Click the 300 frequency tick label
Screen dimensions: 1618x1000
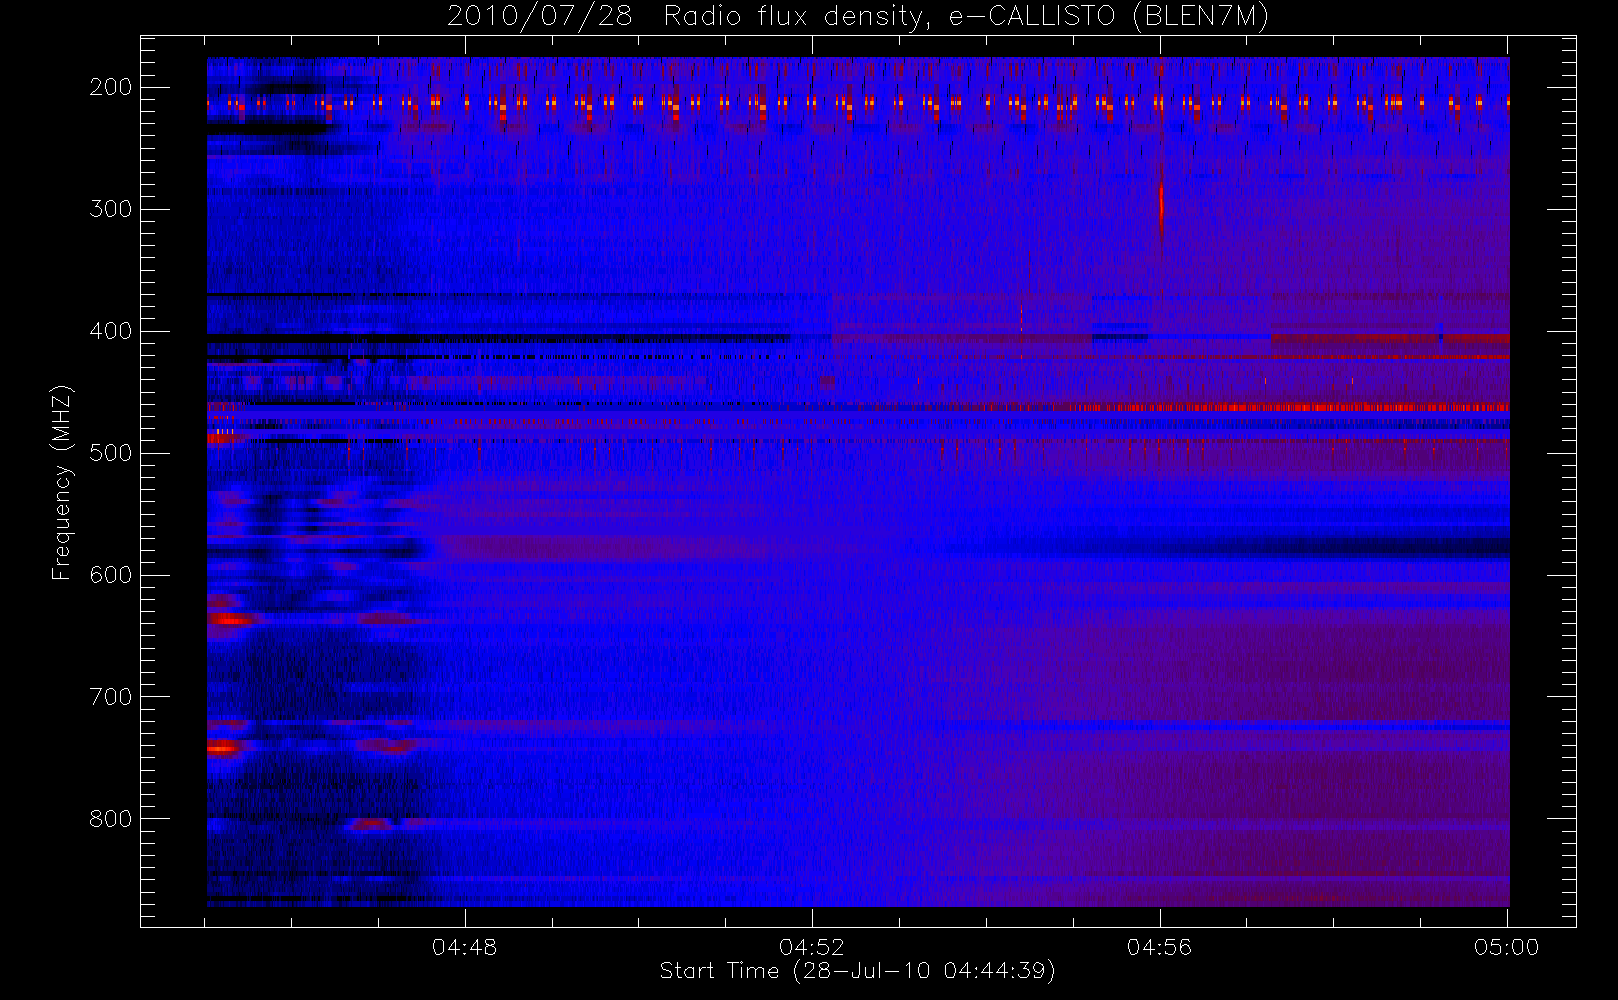(x=110, y=209)
